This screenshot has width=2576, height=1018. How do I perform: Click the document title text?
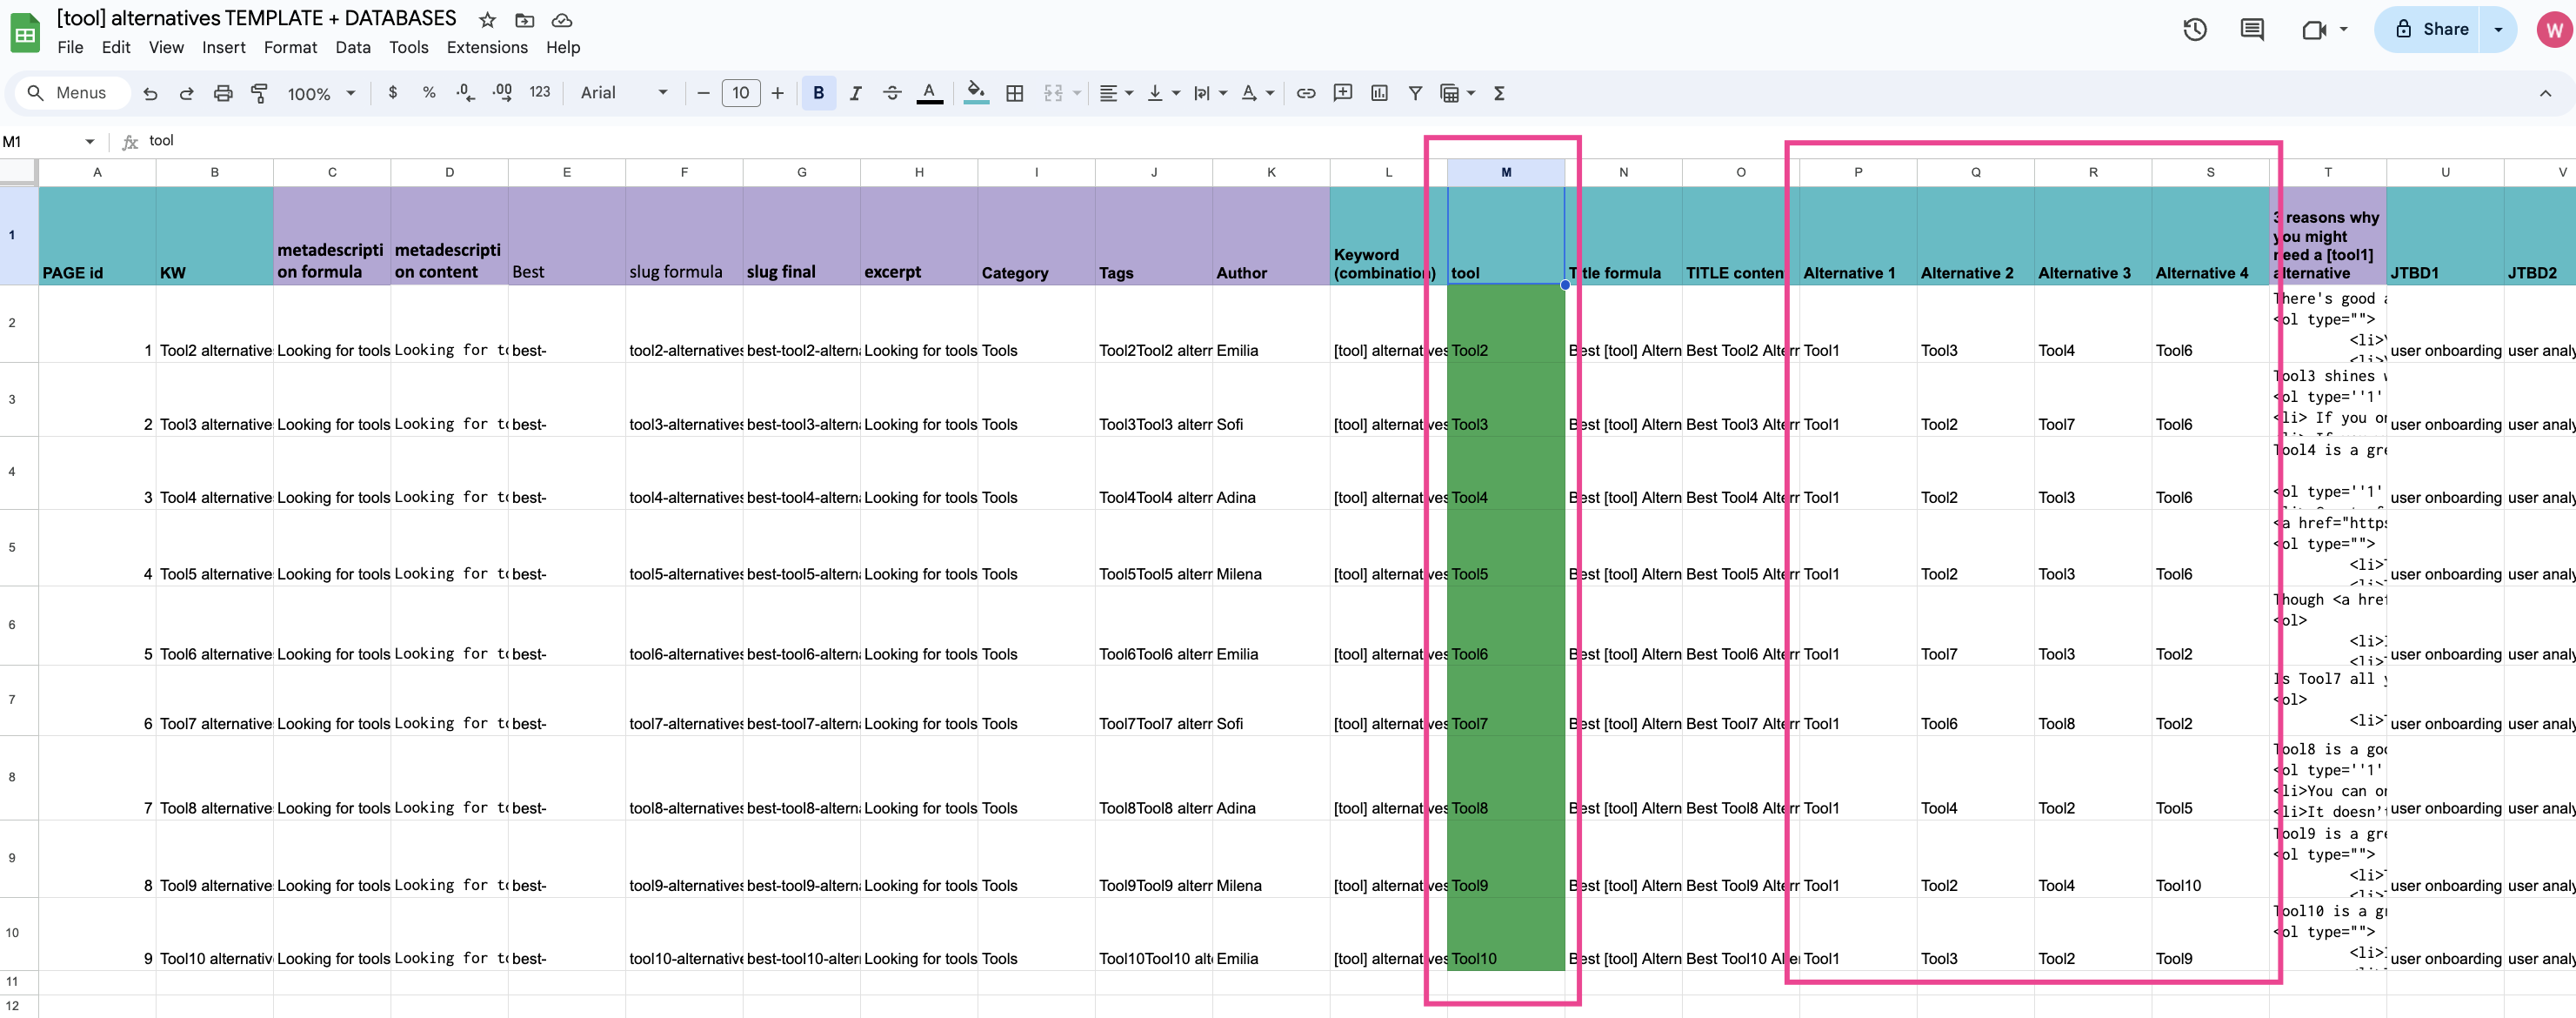pos(256,18)
